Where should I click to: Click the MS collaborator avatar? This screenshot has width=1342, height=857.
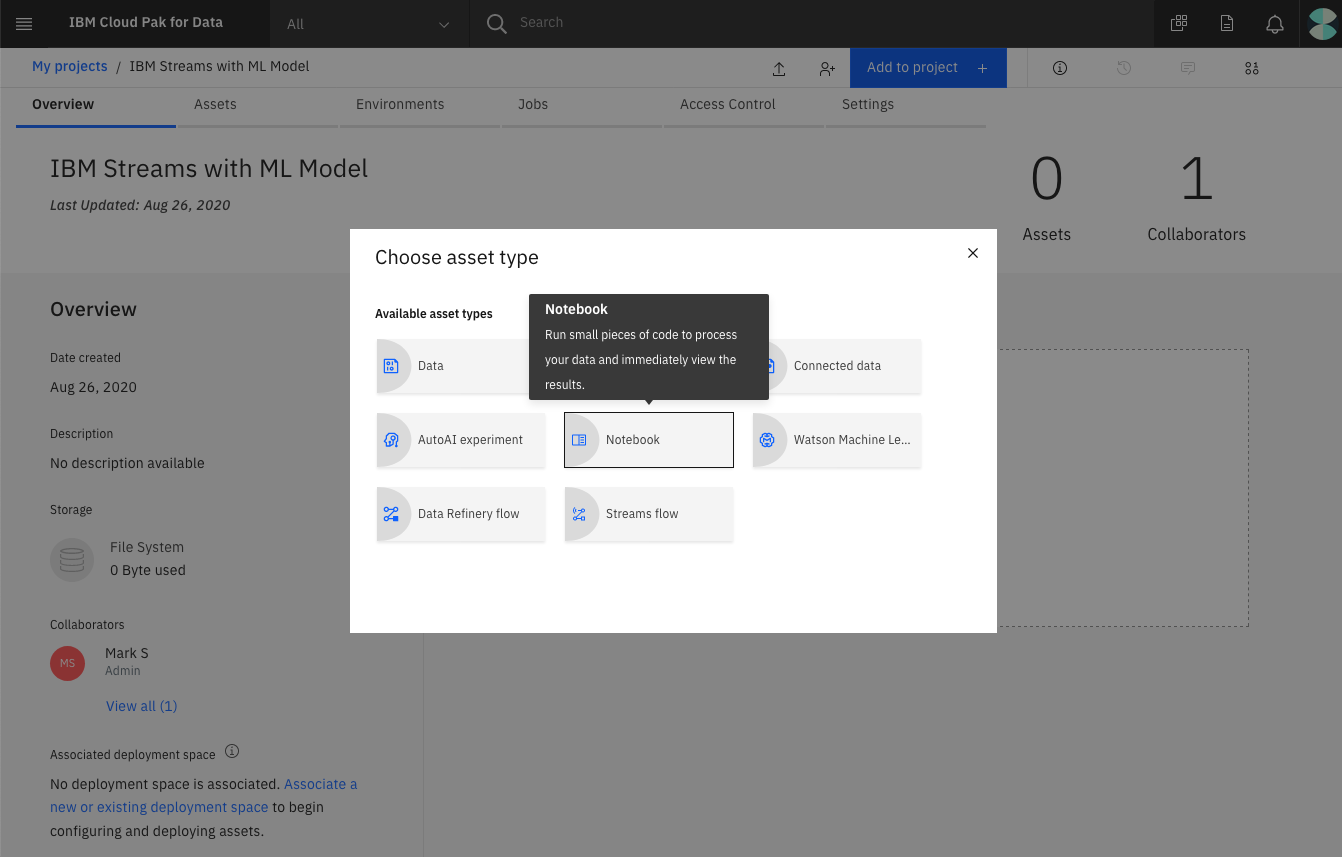point(68,663)
